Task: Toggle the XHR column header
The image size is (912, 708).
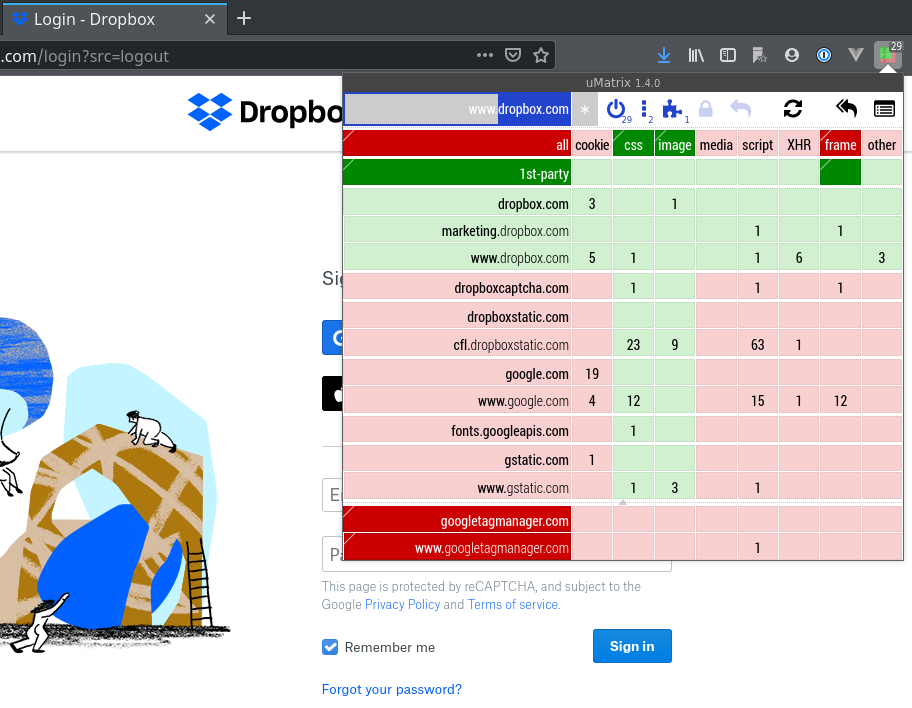Action: click(799, 144)
